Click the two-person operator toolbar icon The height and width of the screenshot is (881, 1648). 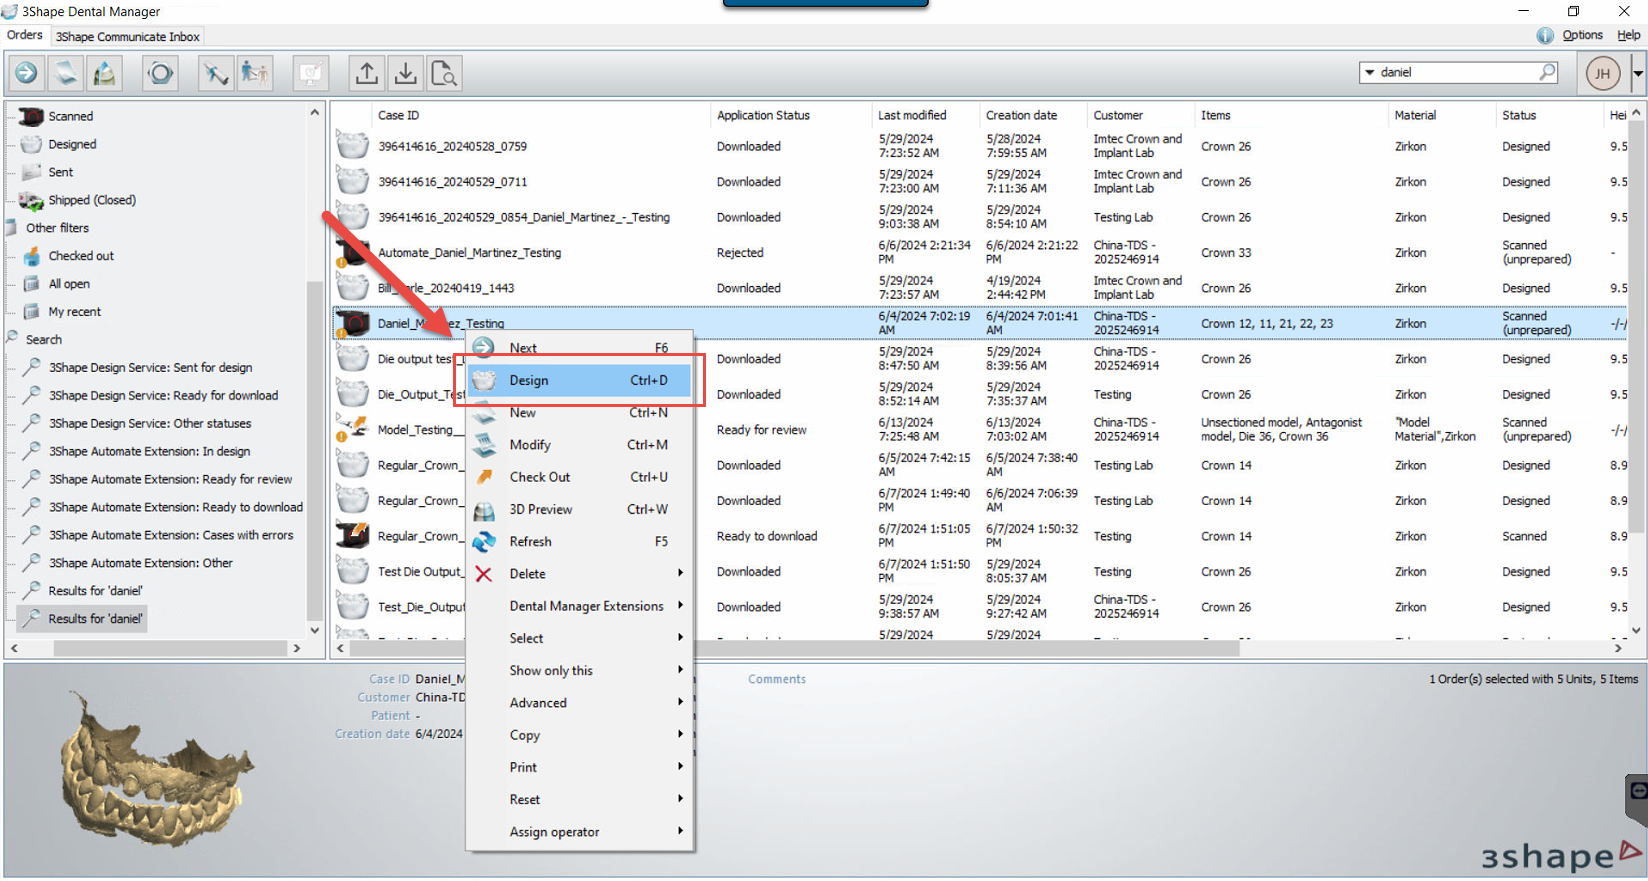254,73
